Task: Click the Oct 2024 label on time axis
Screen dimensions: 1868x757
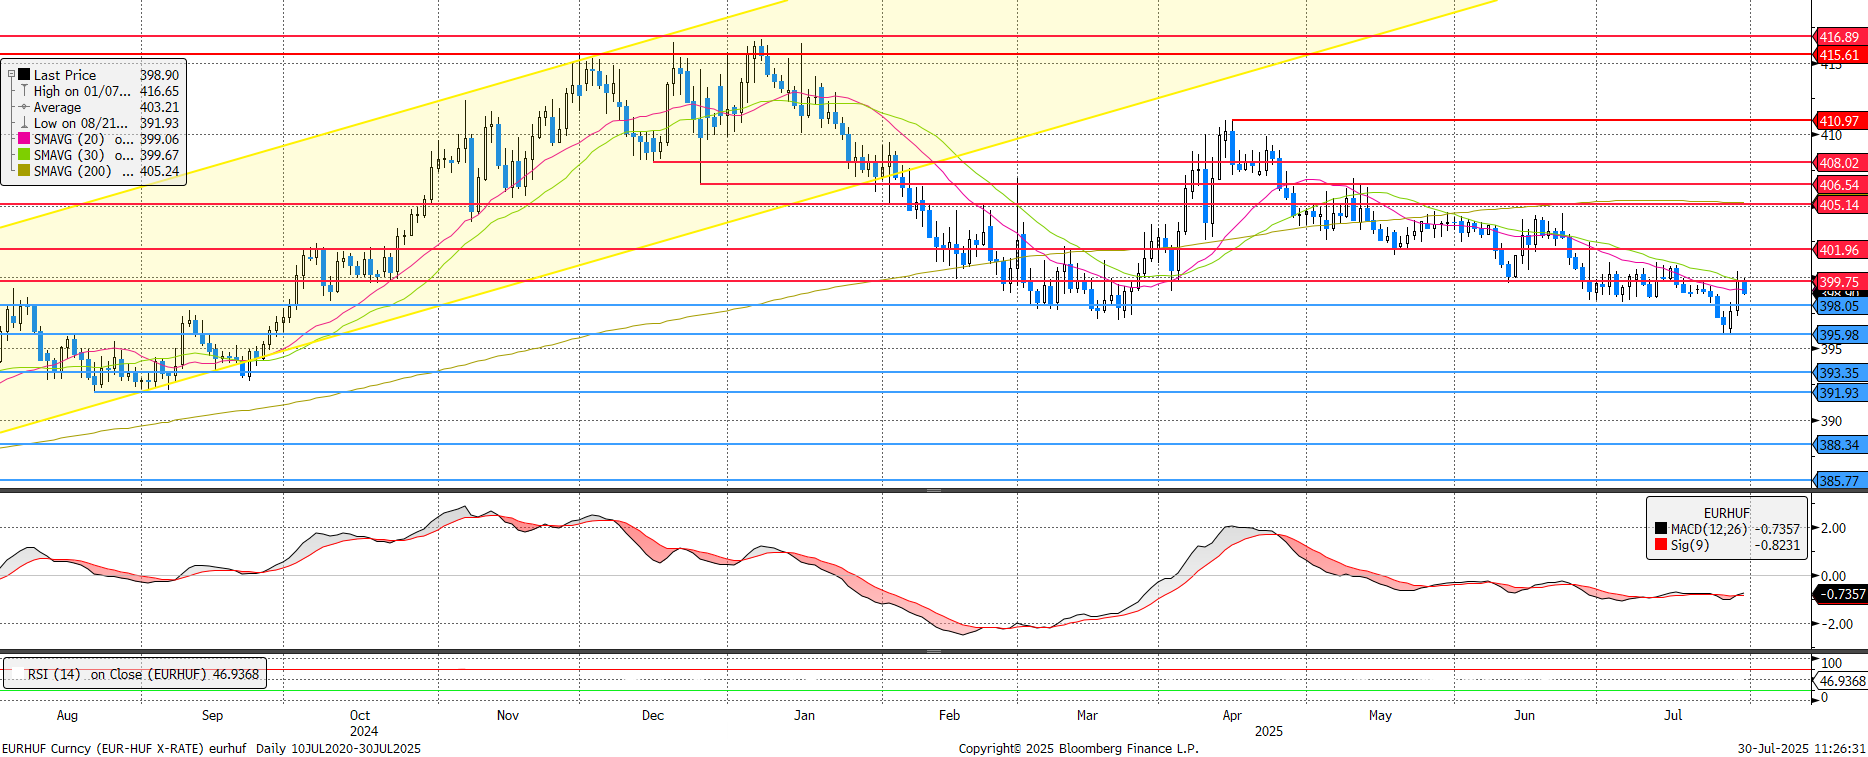Action: (x=363, y=723)
